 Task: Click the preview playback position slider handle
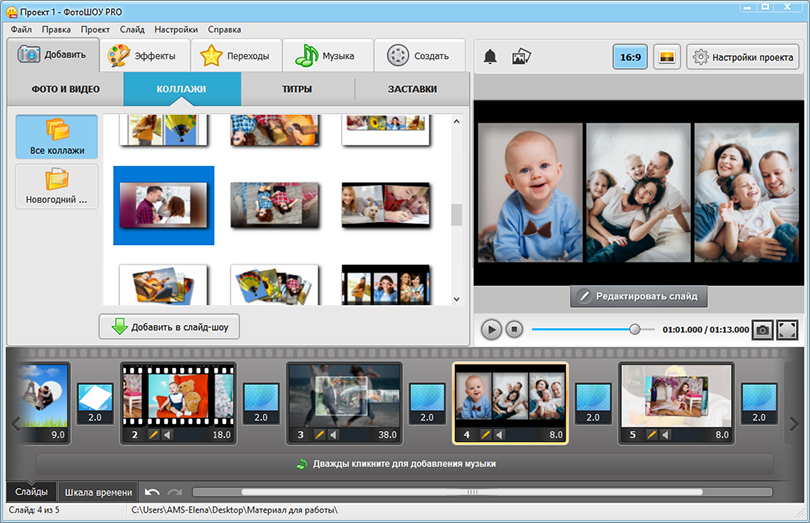[x=634, y=329]
